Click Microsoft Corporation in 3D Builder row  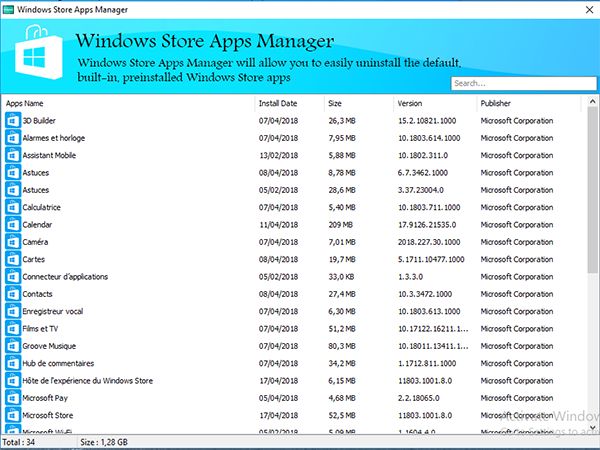[x=517, y=121]
